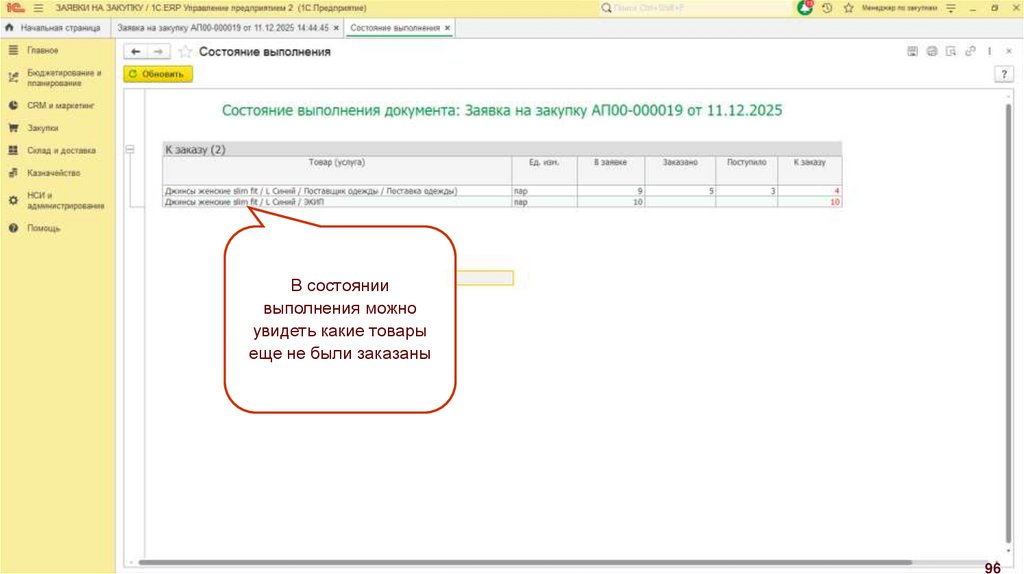The width and height of the screenshot is (1024, 574).
Task: Switch to Заявка на закупку АП00-000019 tab
Action: 223,28
